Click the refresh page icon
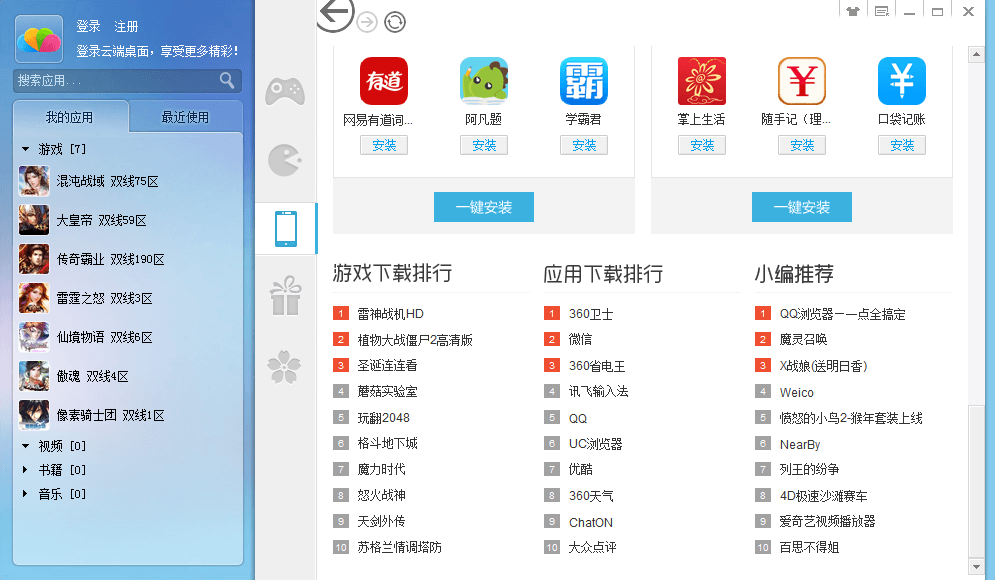Image resolution: width=995 pixels, height=580 pixels. [x=395, y=22]
